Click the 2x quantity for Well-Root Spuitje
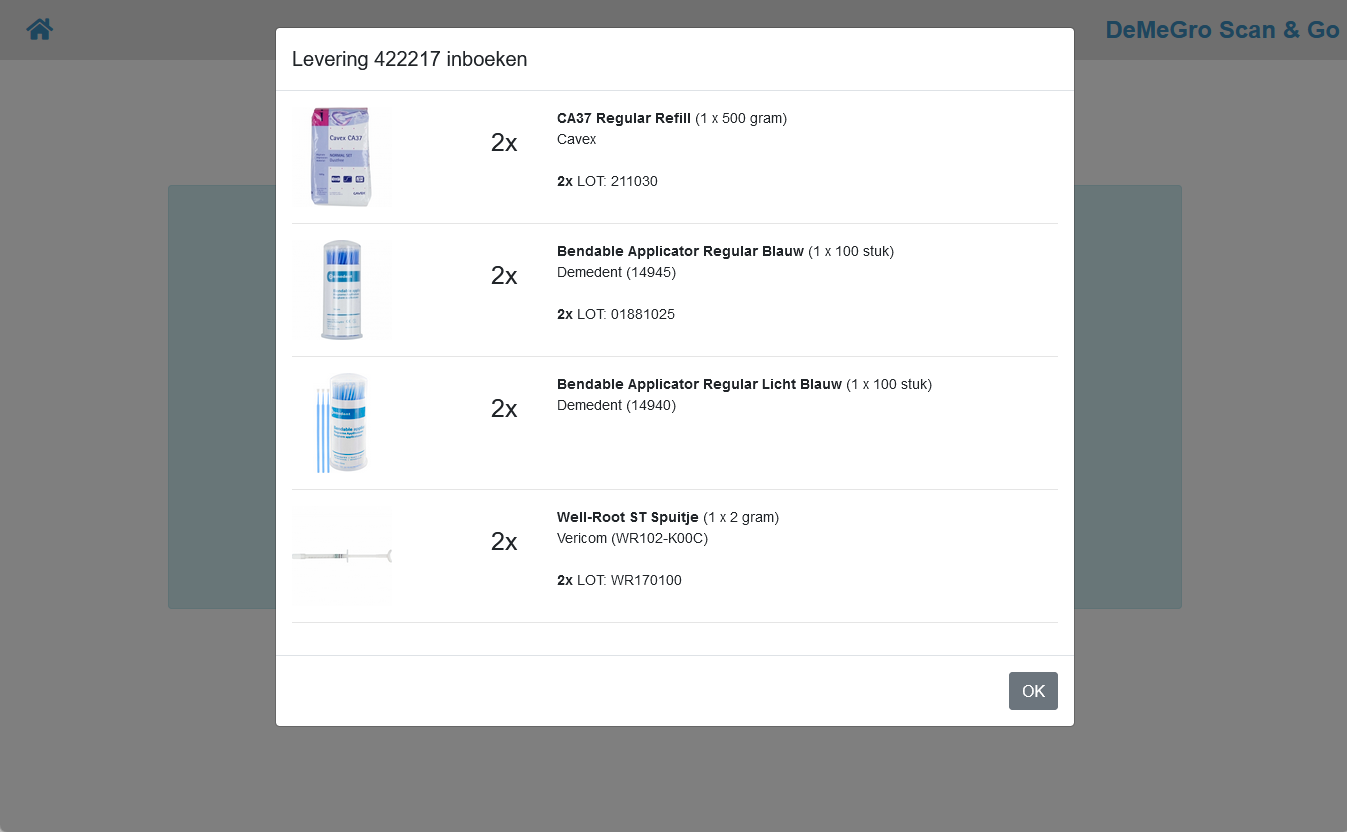This screenshot has height=832, width=1347. (504, 541)
